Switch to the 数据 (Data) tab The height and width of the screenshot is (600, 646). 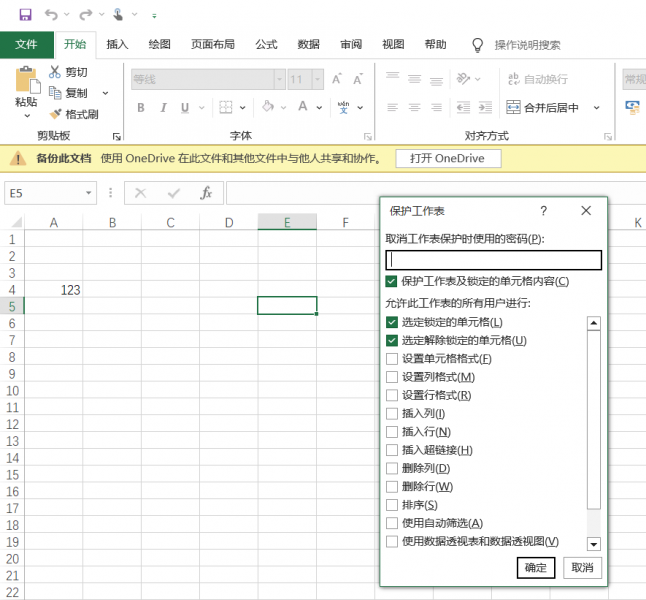(x=309, y=45)
